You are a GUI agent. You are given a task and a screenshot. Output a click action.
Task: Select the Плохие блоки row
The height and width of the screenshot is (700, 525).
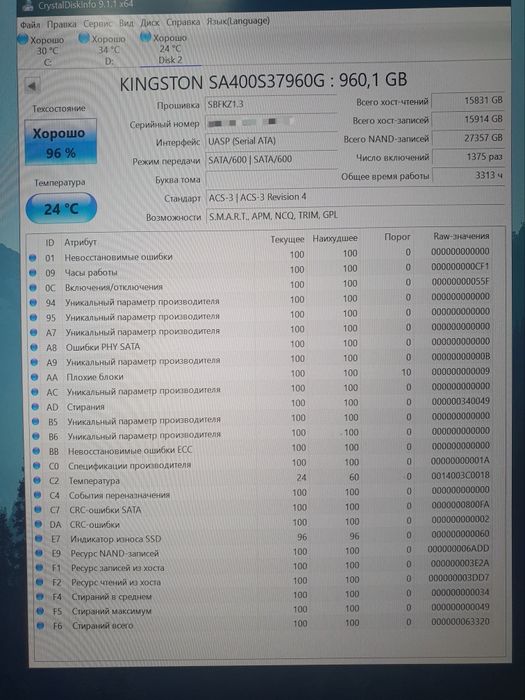(262, 375)
